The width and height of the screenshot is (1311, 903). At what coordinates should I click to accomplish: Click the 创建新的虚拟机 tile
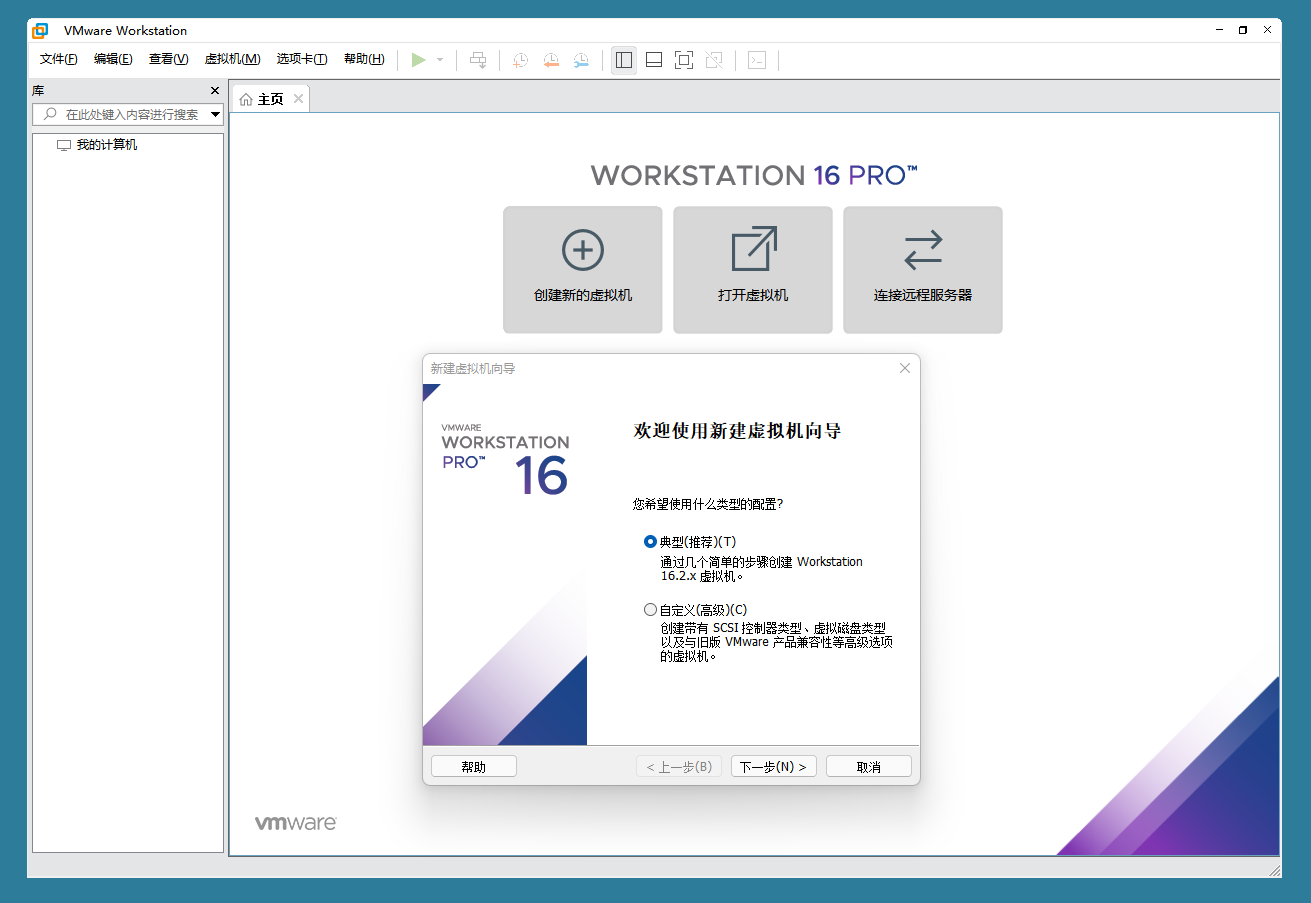(x=583, y=270)
